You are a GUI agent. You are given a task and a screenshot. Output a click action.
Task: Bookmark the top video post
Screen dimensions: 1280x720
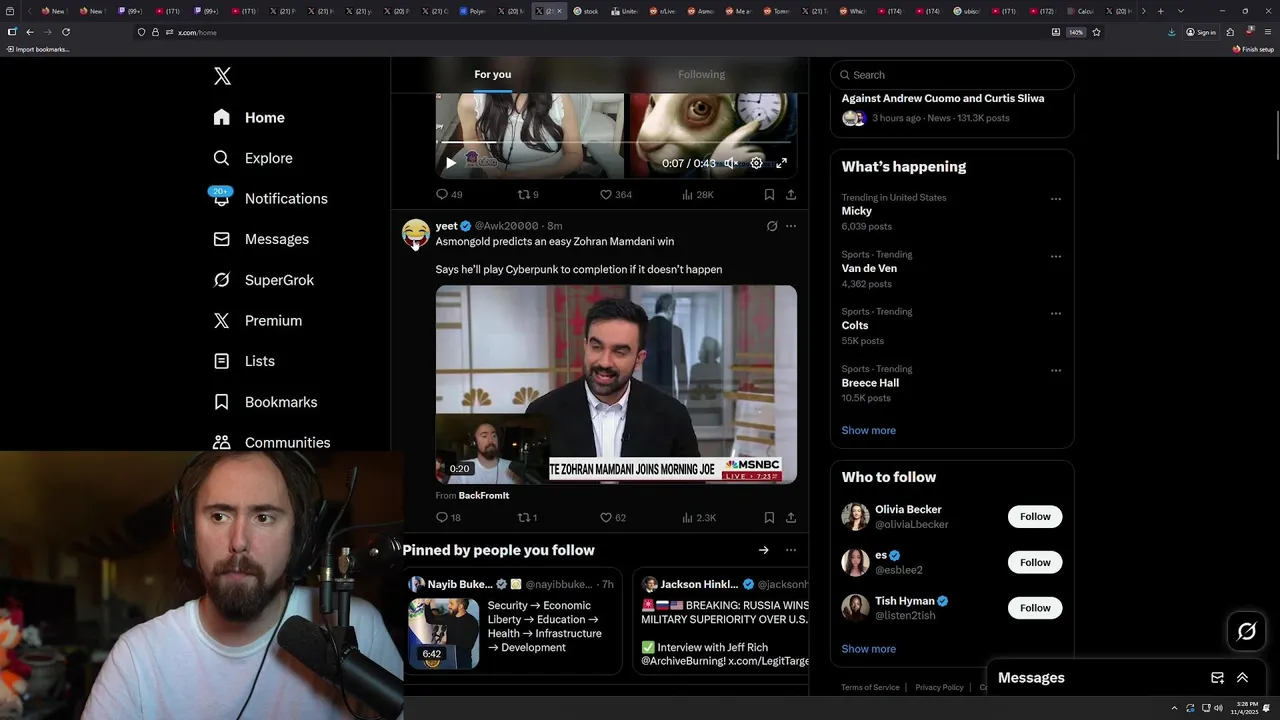click(769, 194)
